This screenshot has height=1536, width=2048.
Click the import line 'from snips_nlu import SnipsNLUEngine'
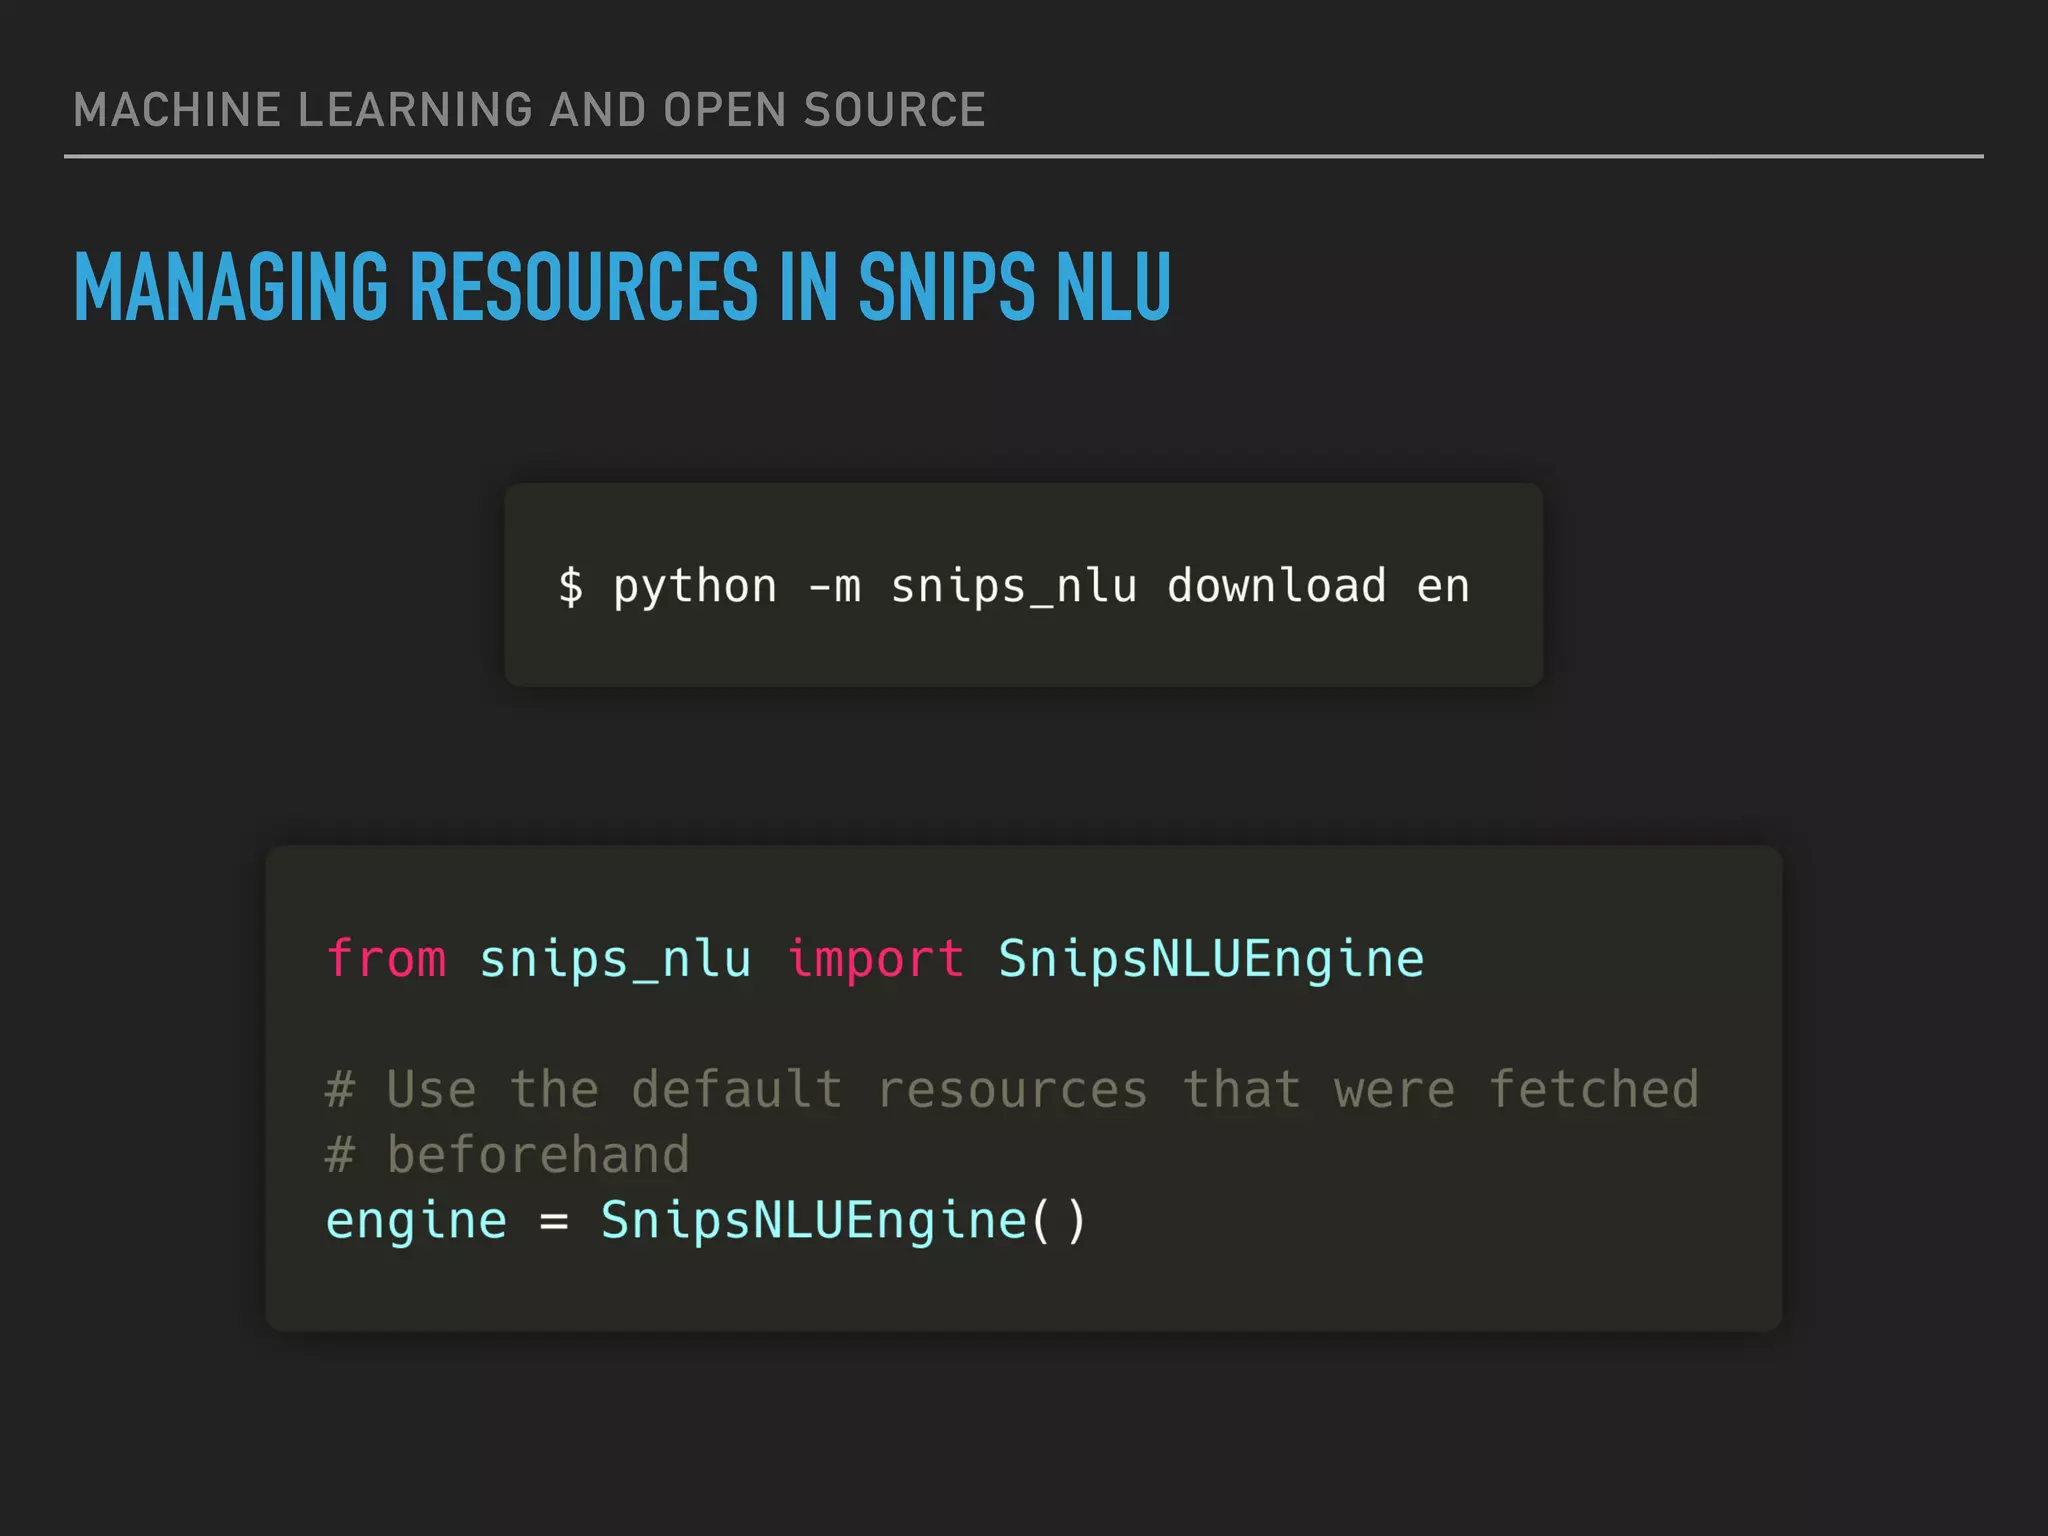[x=875, y=960]
